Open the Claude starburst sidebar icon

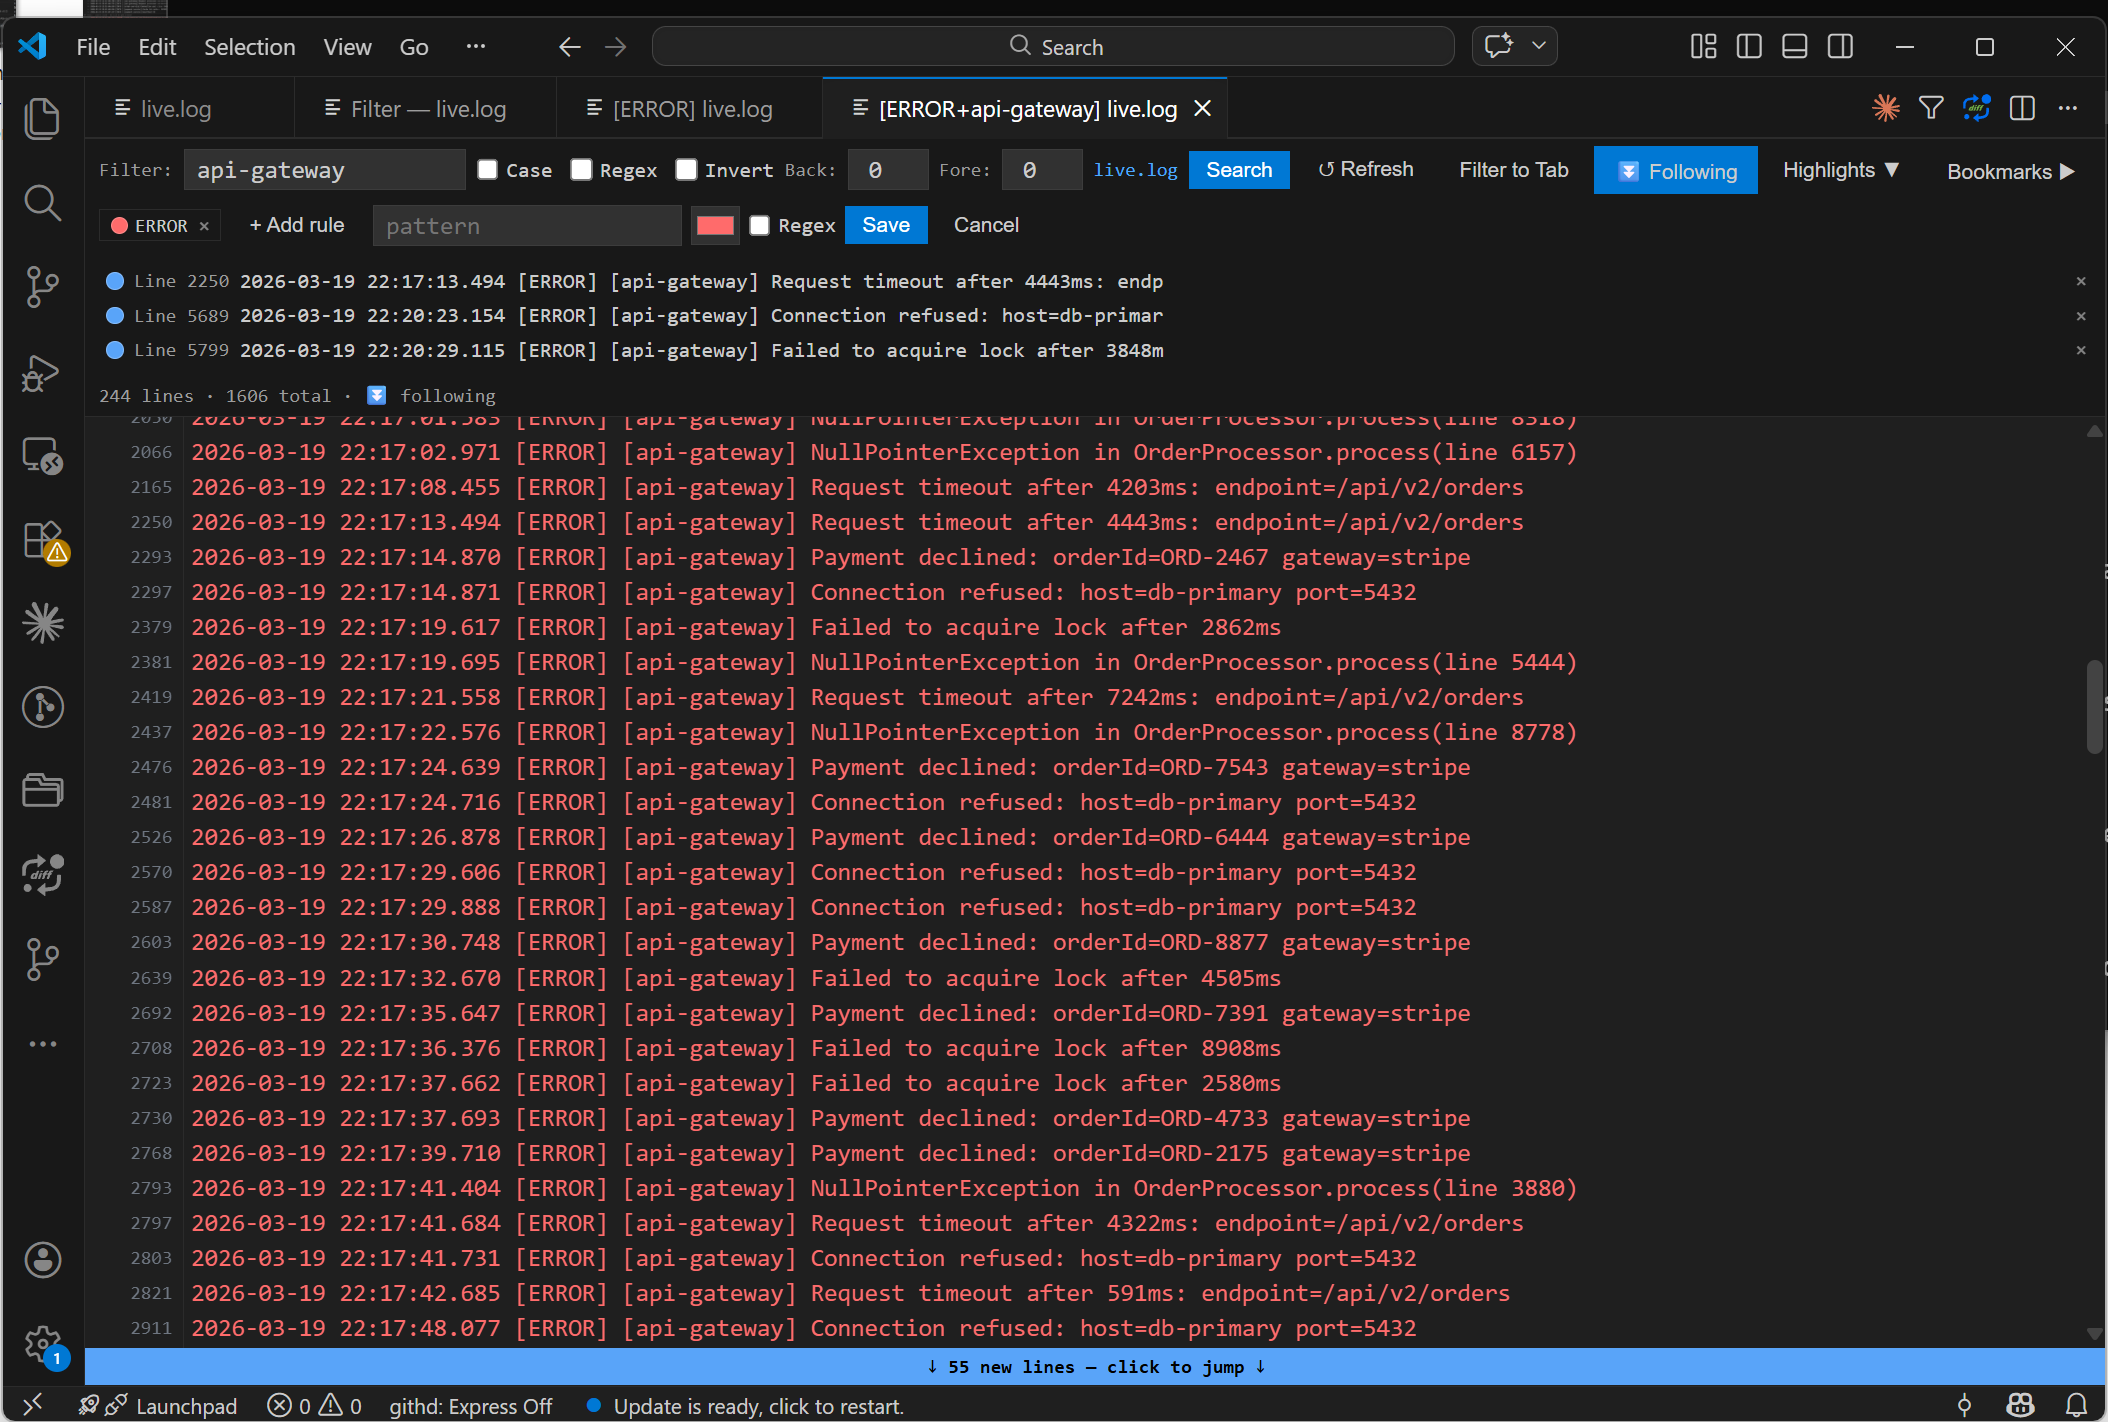coord(42,624)
